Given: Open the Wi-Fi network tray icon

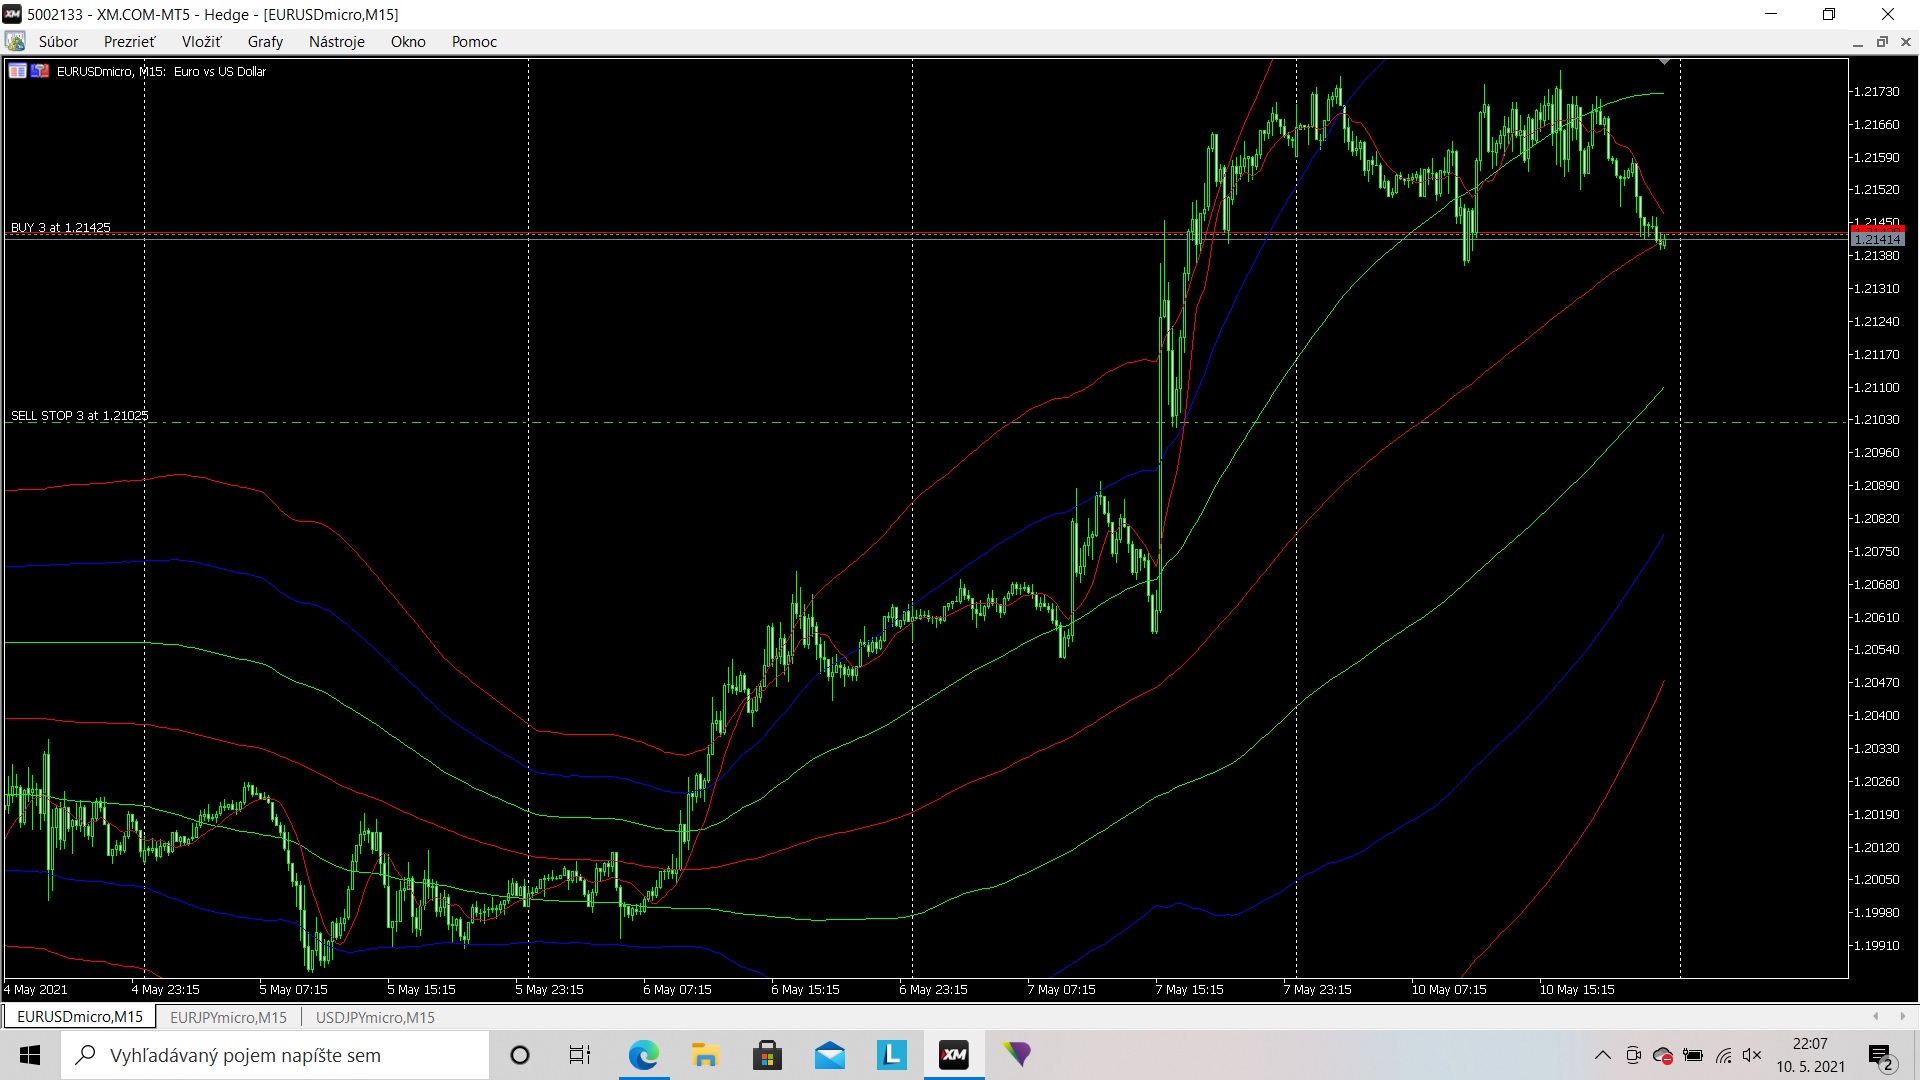Looking at the screenshot, I should 1723,1055.
